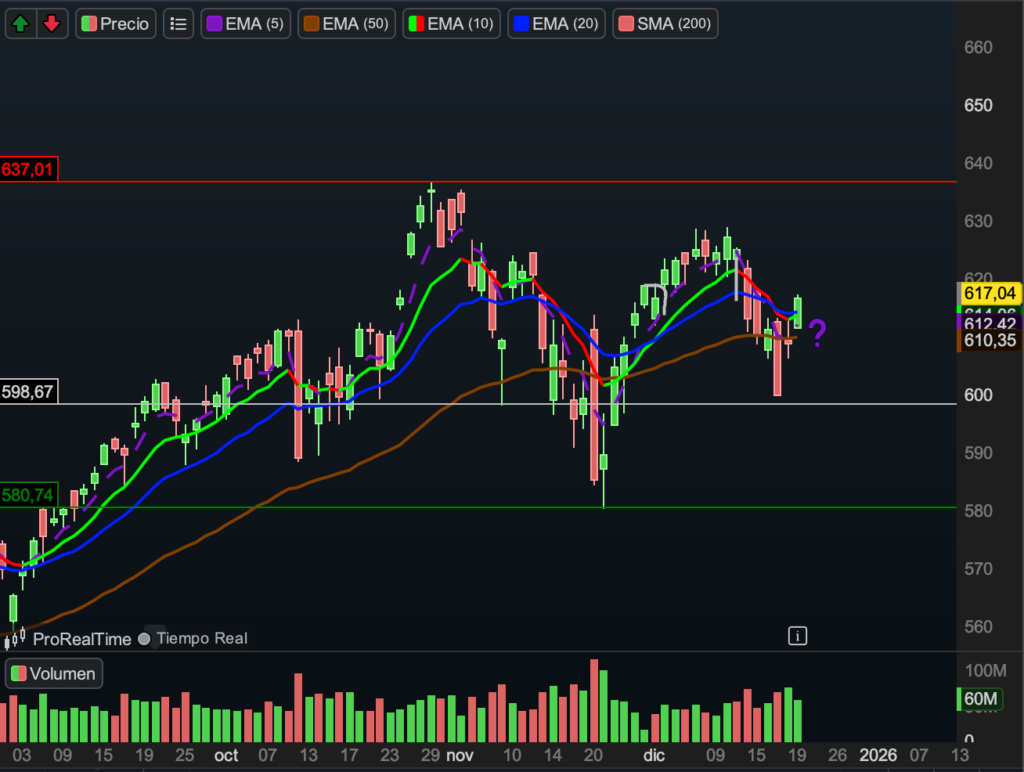Click the 2026 date on time axis

[x=878, y=755]
